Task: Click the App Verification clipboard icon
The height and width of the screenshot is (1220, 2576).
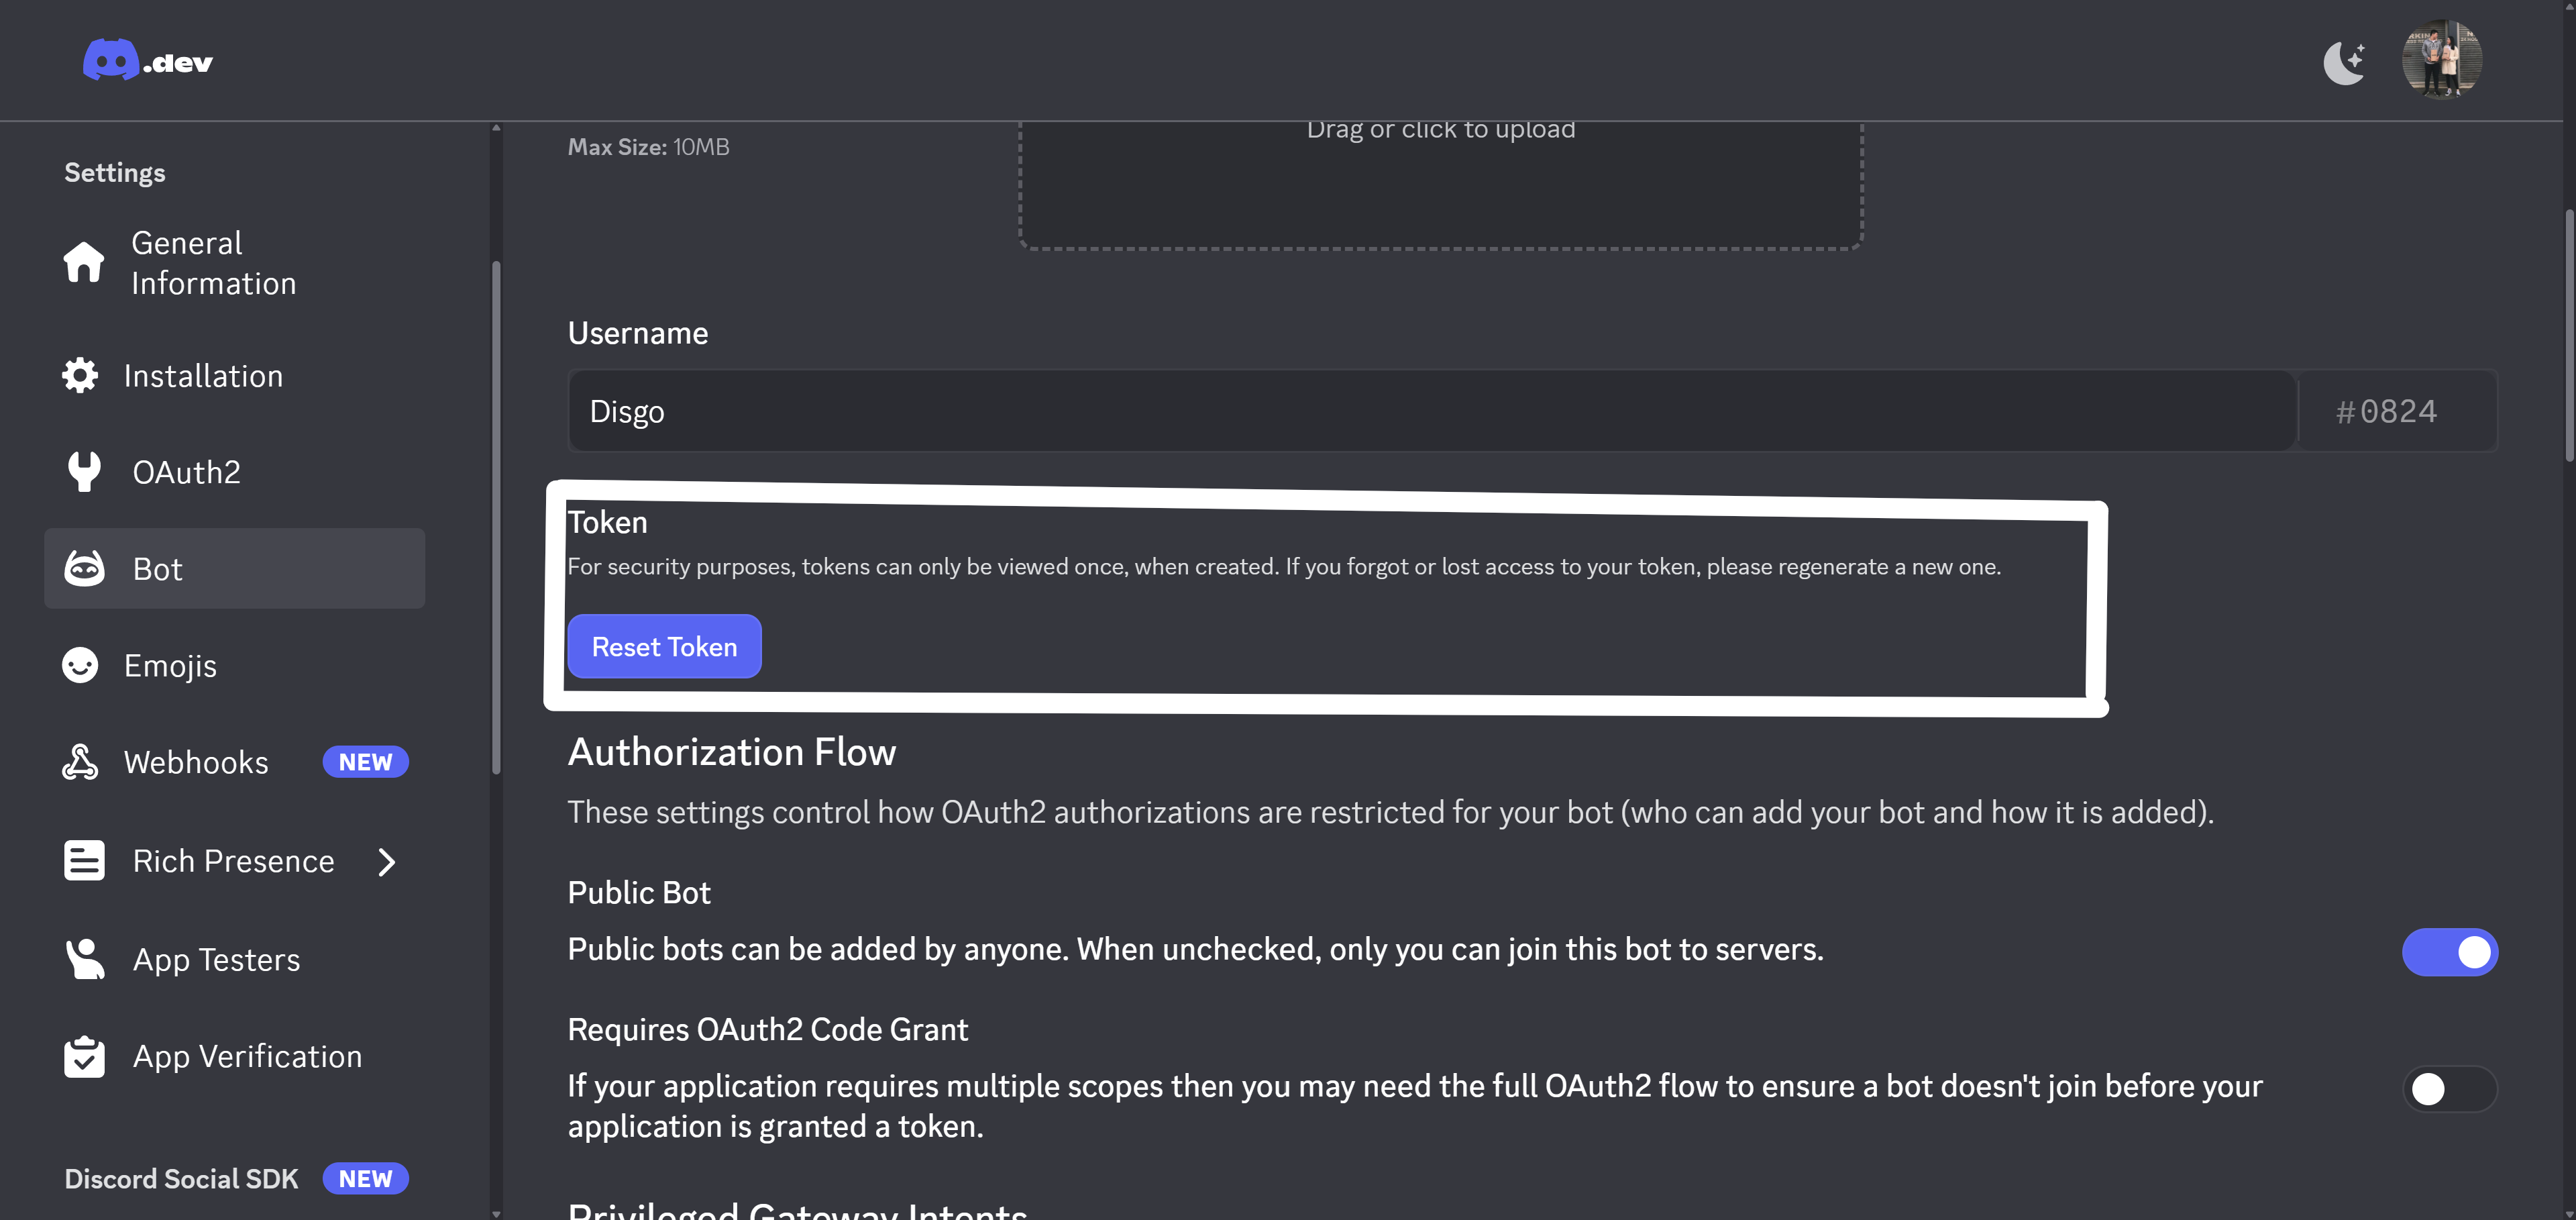Action: click(84, 1057)
